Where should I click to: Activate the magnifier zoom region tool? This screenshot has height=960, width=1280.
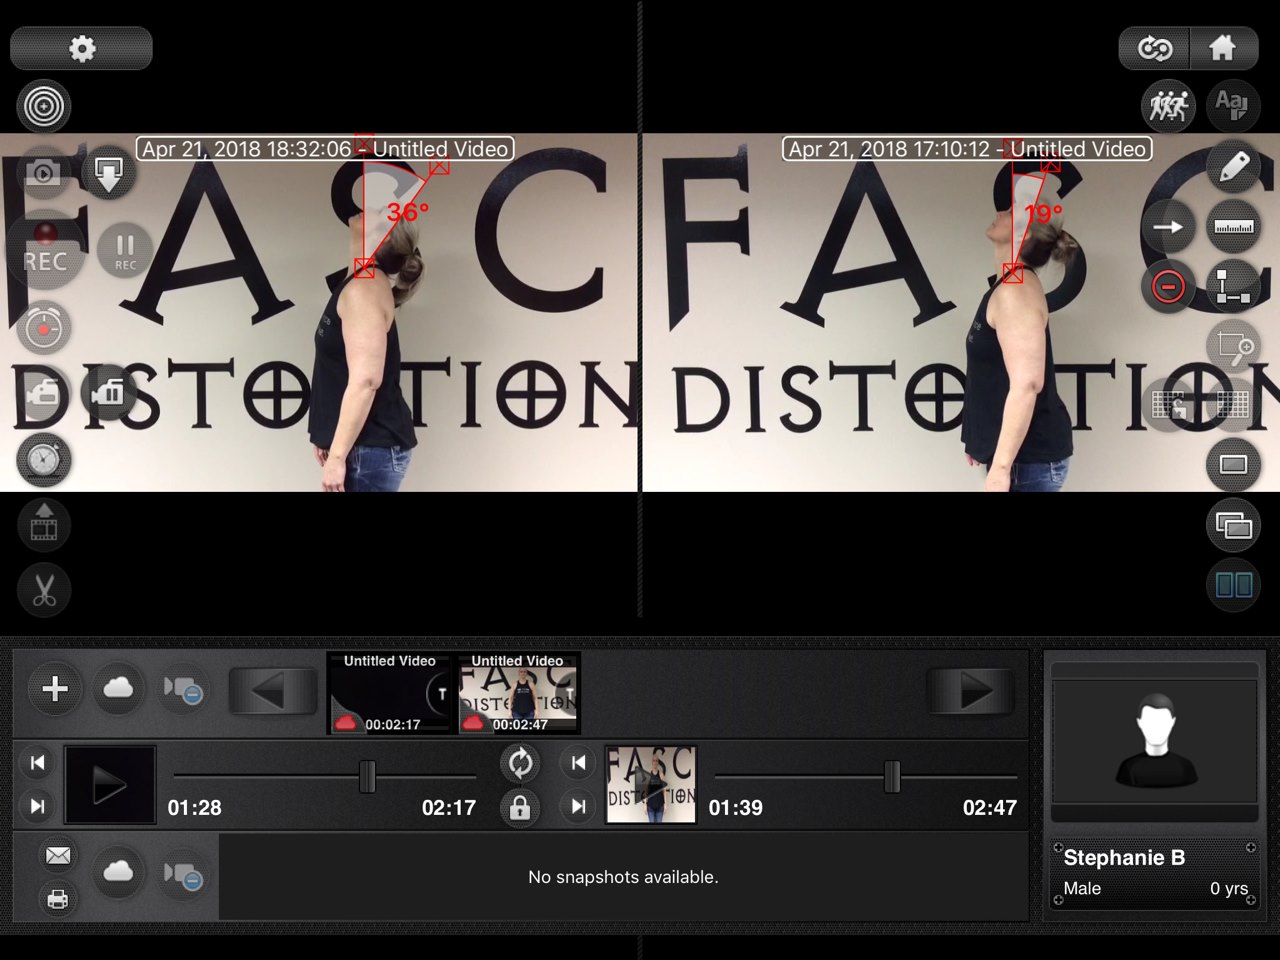(x=1233, y=347)
